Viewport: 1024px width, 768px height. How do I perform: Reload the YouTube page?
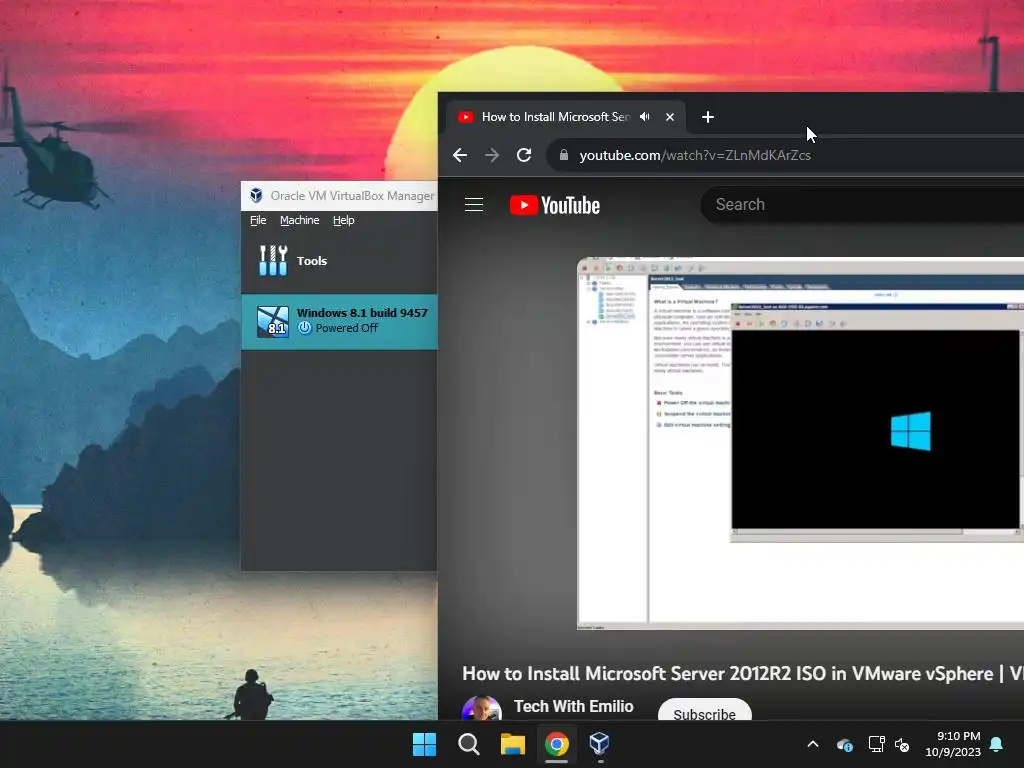click(524, 155)
